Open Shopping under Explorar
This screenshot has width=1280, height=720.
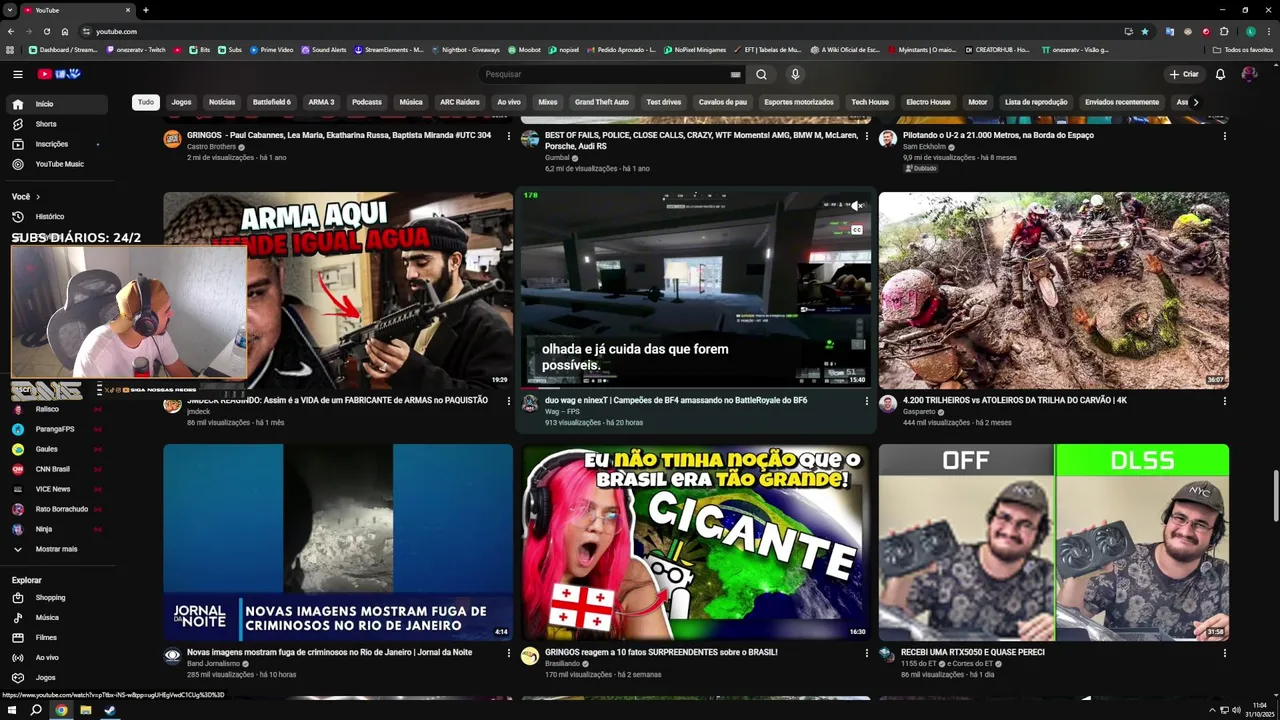55,597
